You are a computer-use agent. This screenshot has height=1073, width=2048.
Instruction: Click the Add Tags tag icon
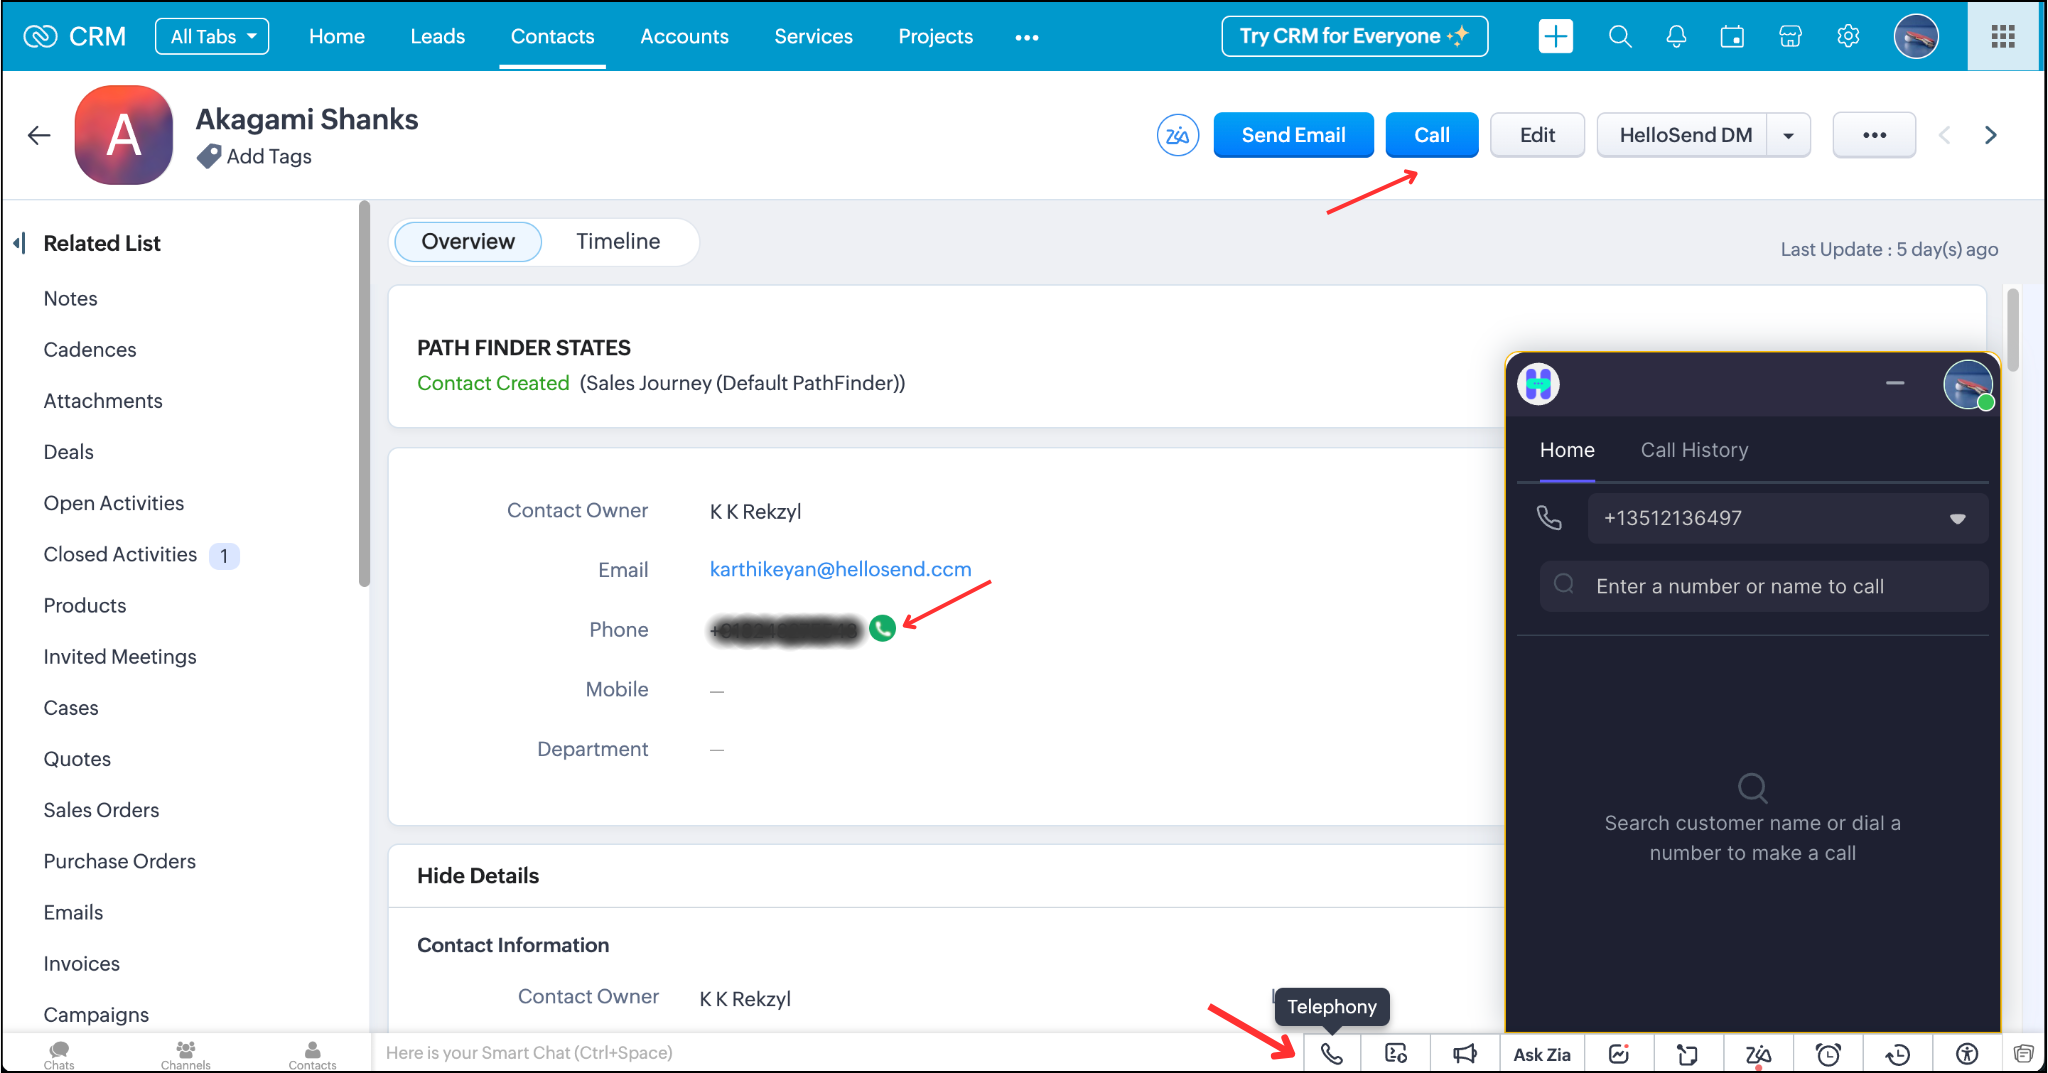coord(208,156)
